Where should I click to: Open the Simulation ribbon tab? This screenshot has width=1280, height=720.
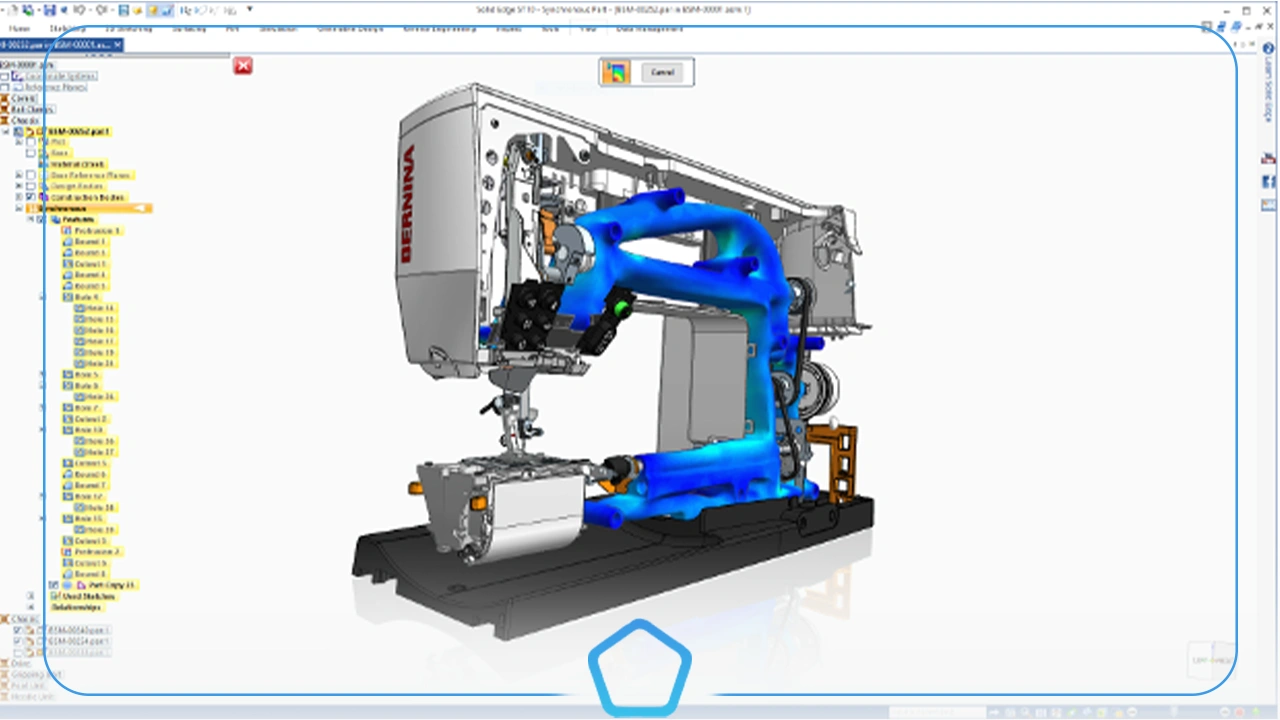click(x=278, y=28)
